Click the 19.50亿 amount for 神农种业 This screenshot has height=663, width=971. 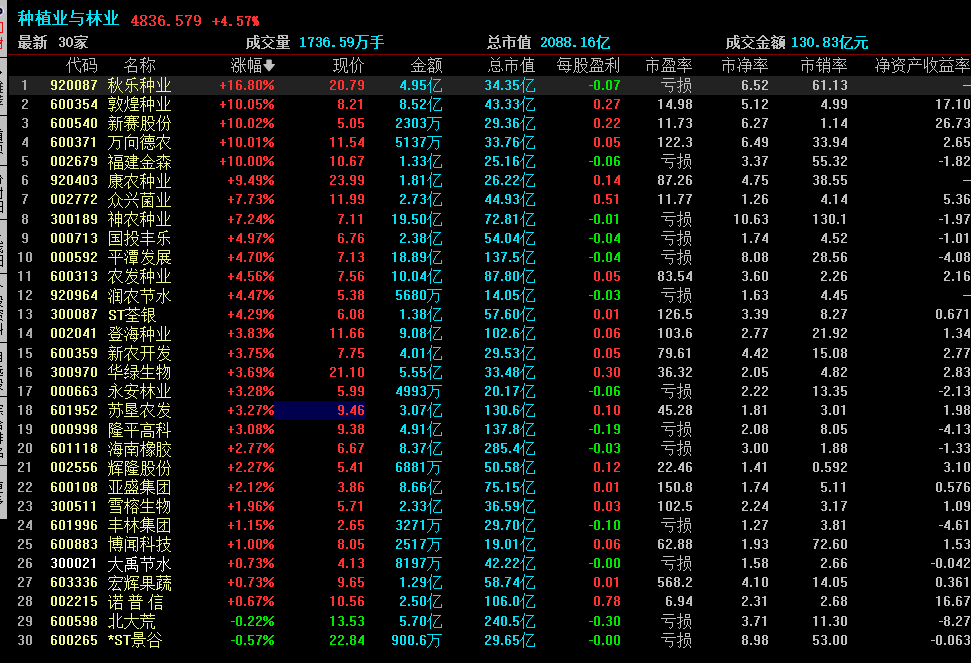pos(417,219)
